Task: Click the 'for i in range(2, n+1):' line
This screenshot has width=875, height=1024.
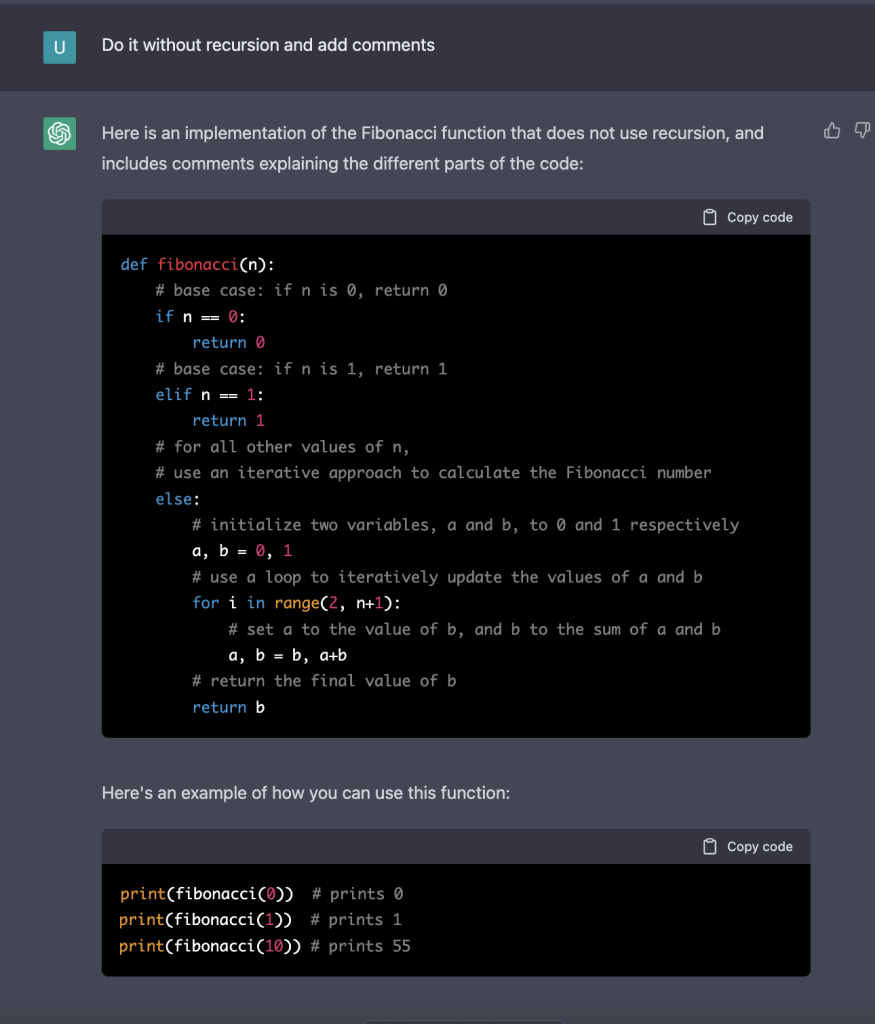Action: [302, 603]
